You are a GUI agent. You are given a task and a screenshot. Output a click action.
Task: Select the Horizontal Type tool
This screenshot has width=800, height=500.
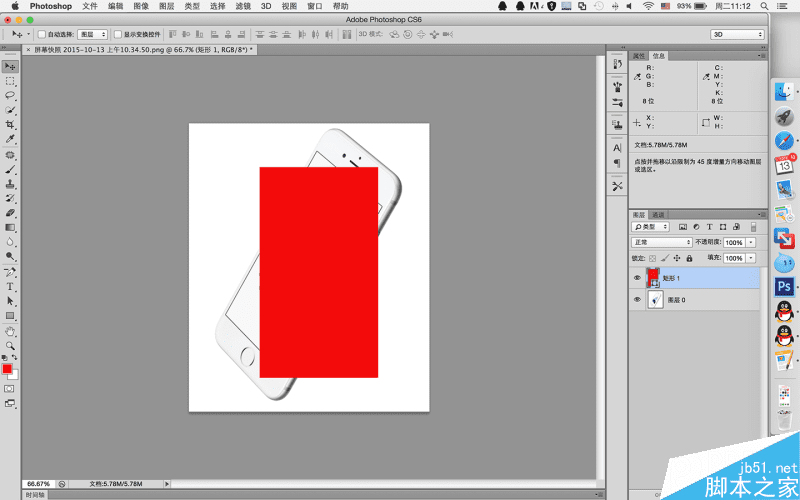(10, 286)
